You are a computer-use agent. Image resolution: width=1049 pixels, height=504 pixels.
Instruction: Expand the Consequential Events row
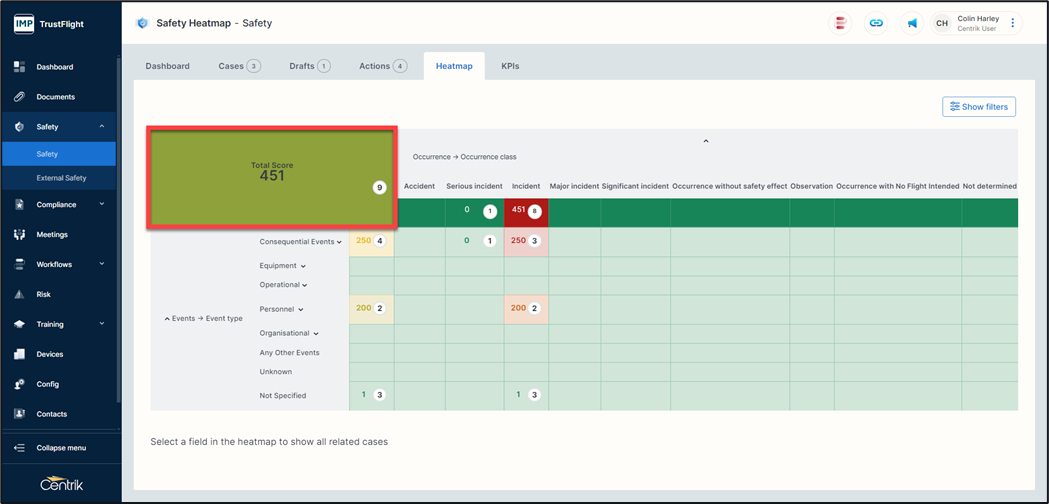339,242
